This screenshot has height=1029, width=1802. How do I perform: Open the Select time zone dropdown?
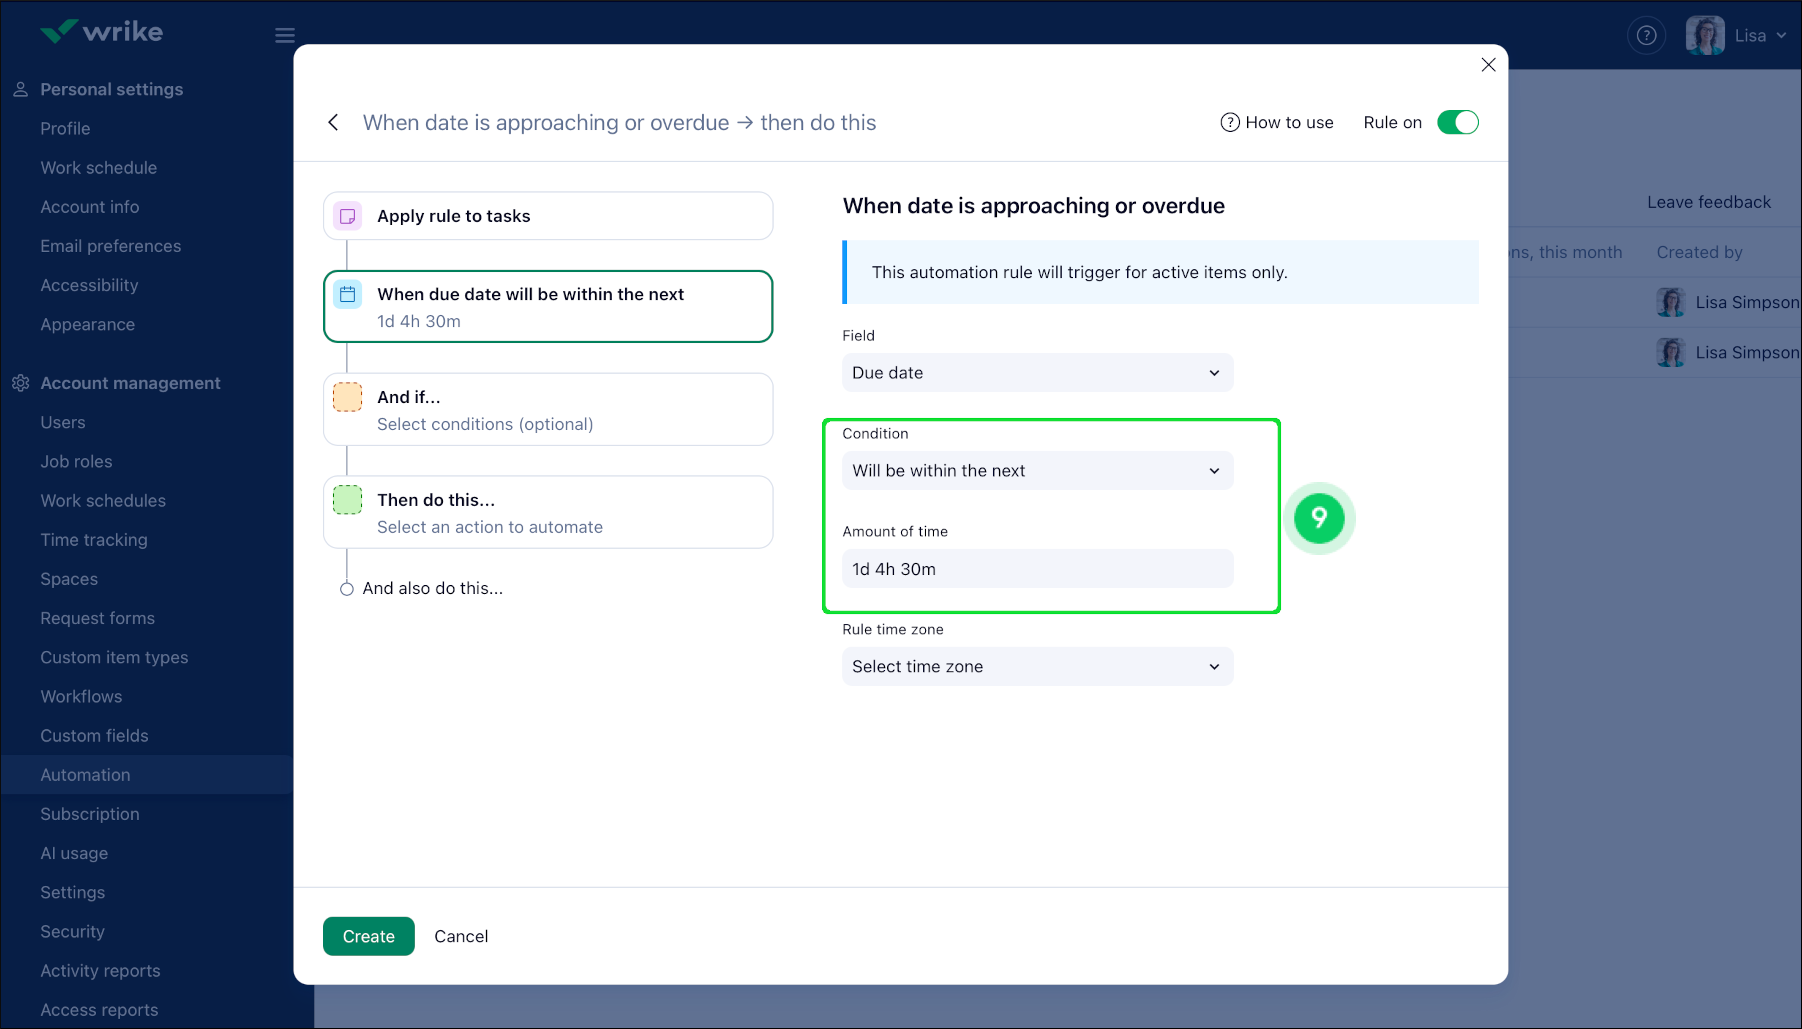coord(1037,667)
